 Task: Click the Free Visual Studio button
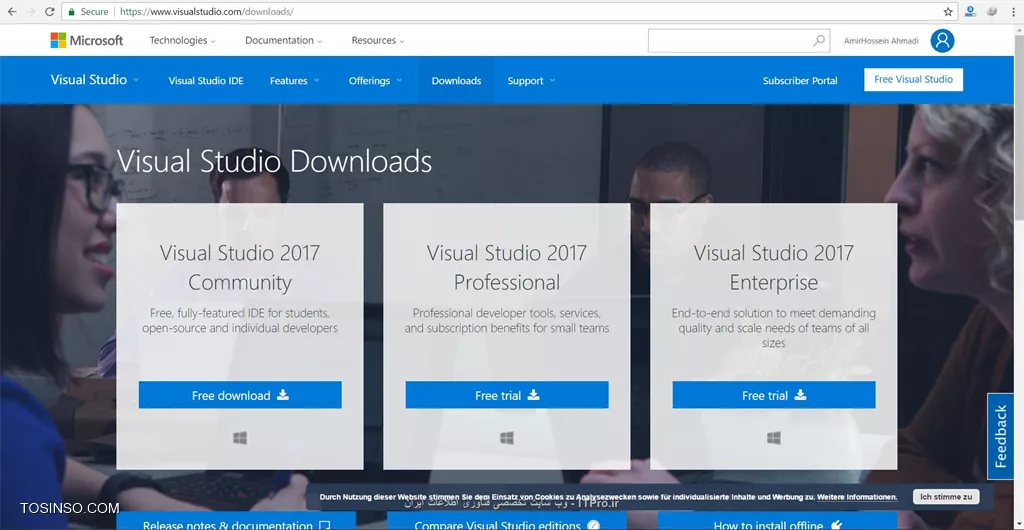point(913,80)
